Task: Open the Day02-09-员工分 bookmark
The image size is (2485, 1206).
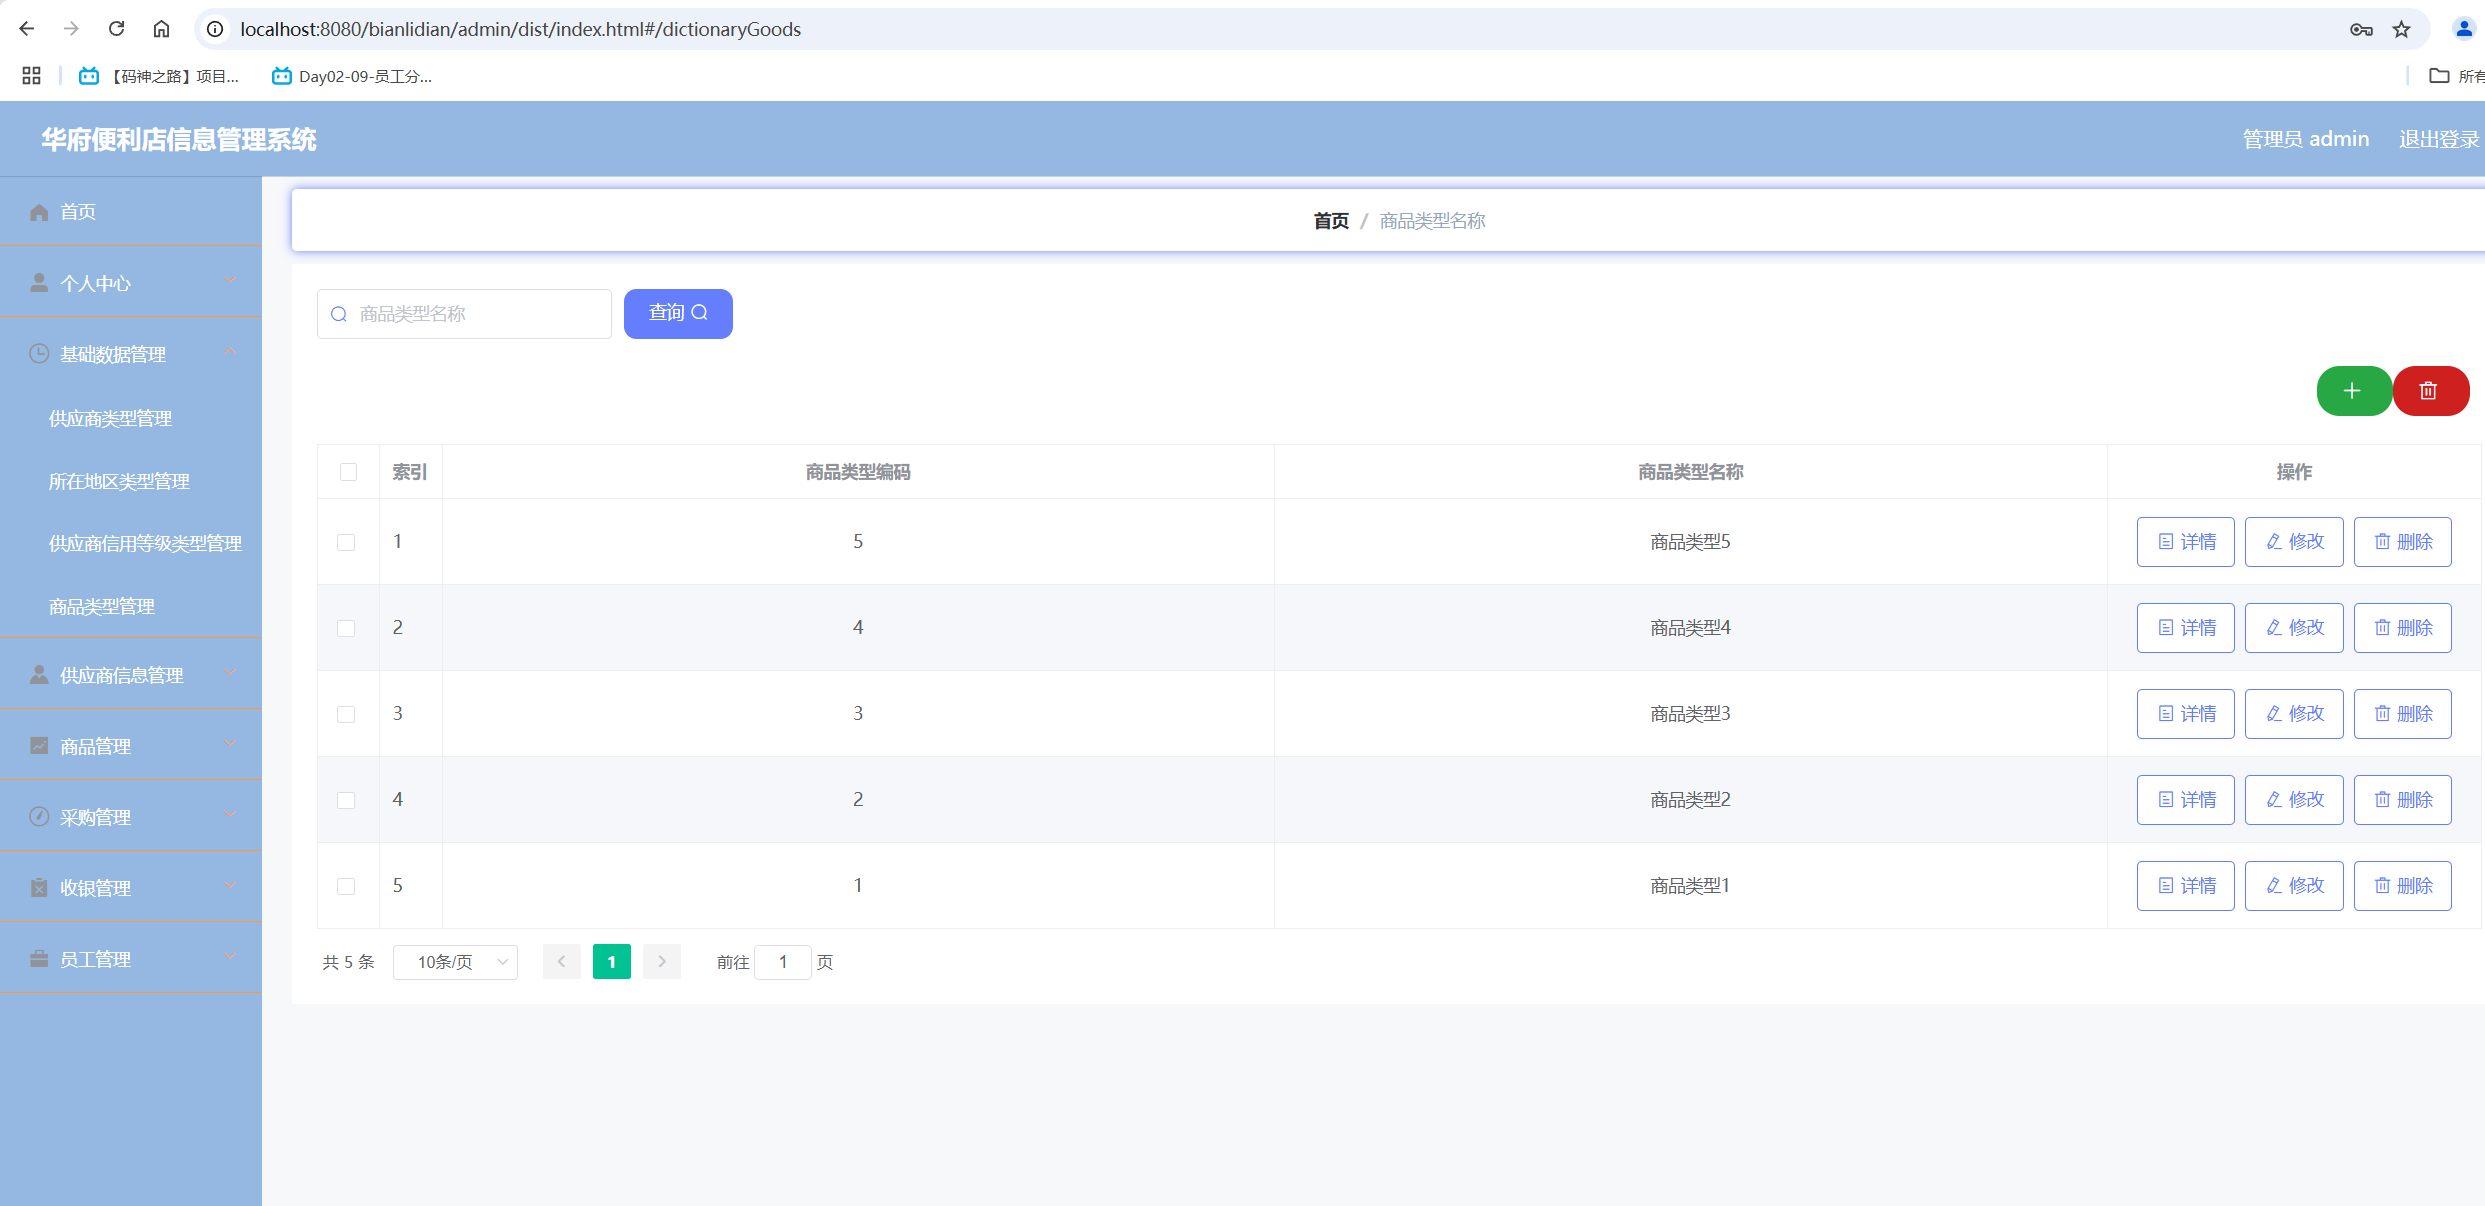Action: (x=352, y=76)
